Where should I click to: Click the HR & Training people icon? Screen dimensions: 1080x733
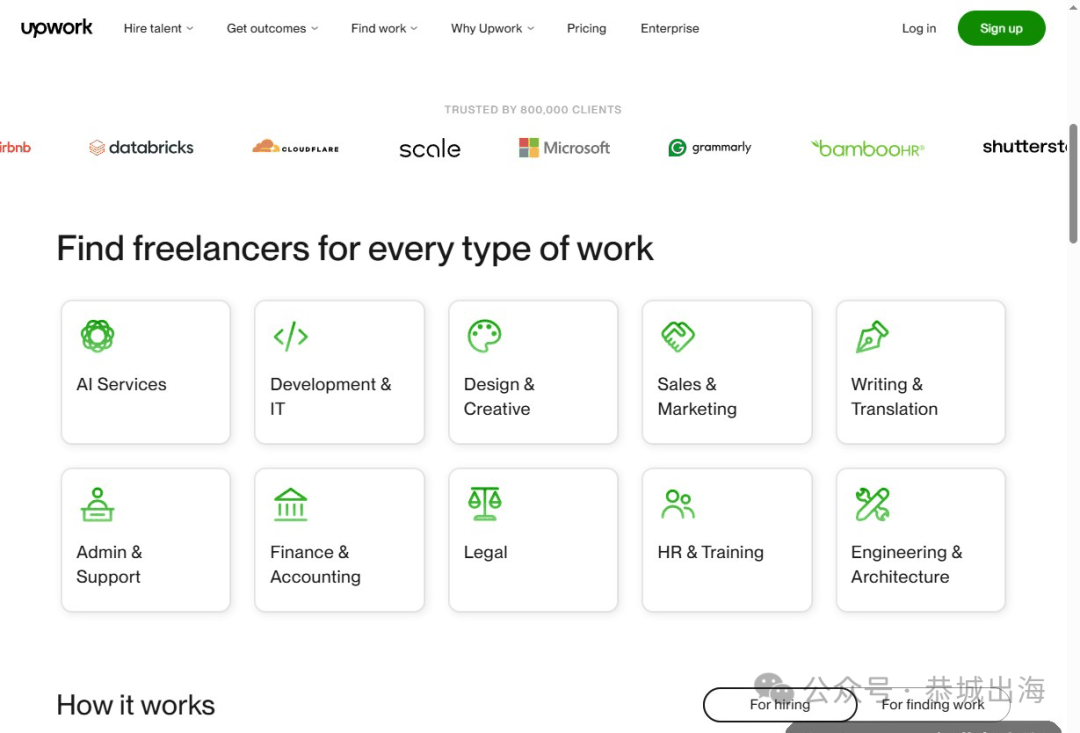pos(678,504)
